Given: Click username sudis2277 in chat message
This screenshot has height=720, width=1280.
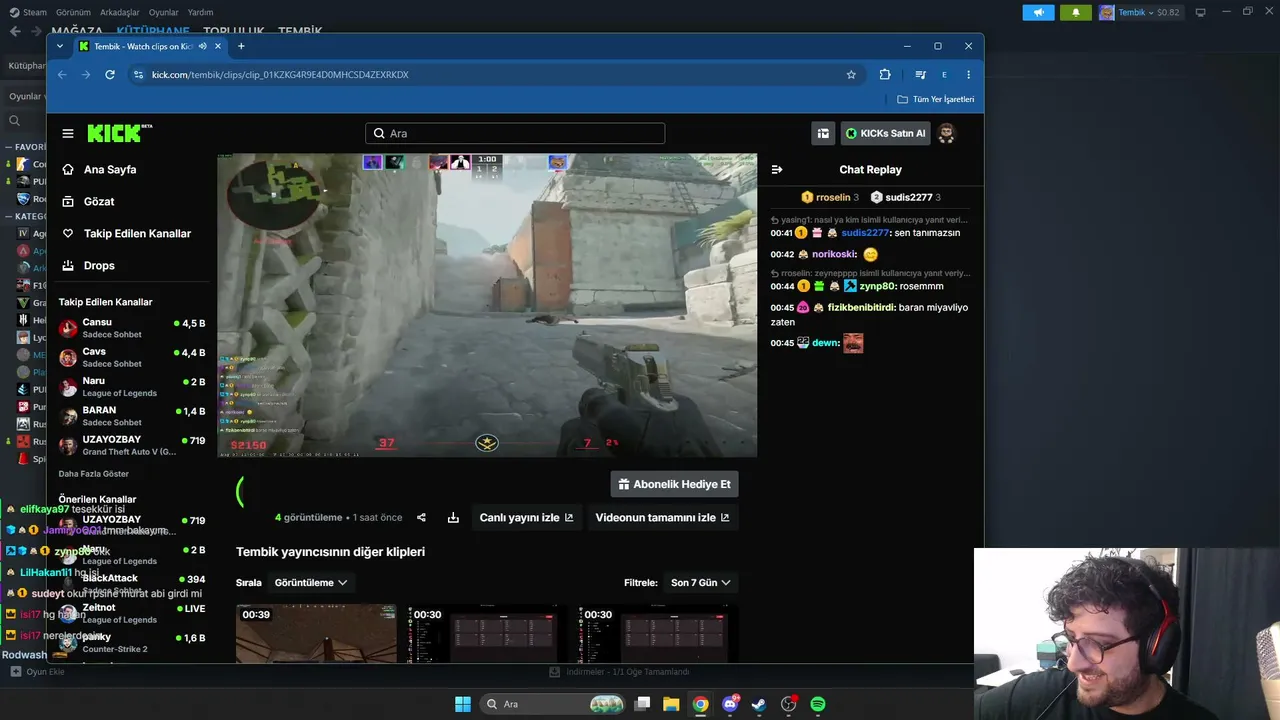Looking at the screenshot, I should pos(866,233).
